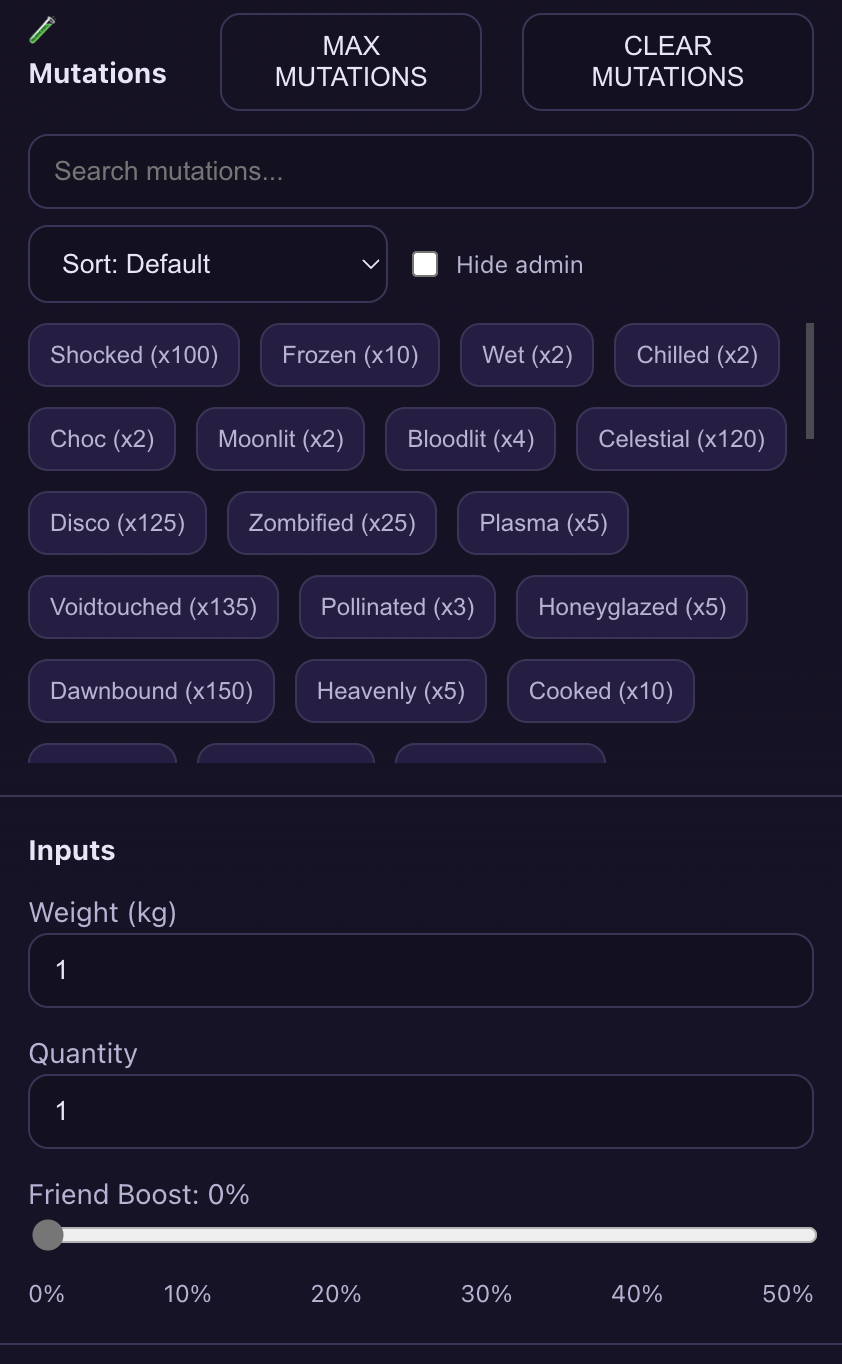Select the Wet (x2) mutation chip

point(527,355)
